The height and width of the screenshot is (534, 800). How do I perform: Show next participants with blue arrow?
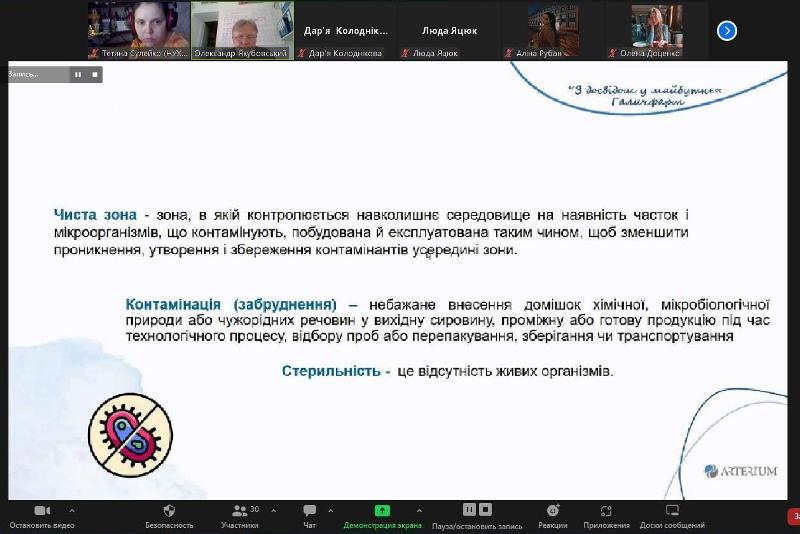[x=727, y=31]
